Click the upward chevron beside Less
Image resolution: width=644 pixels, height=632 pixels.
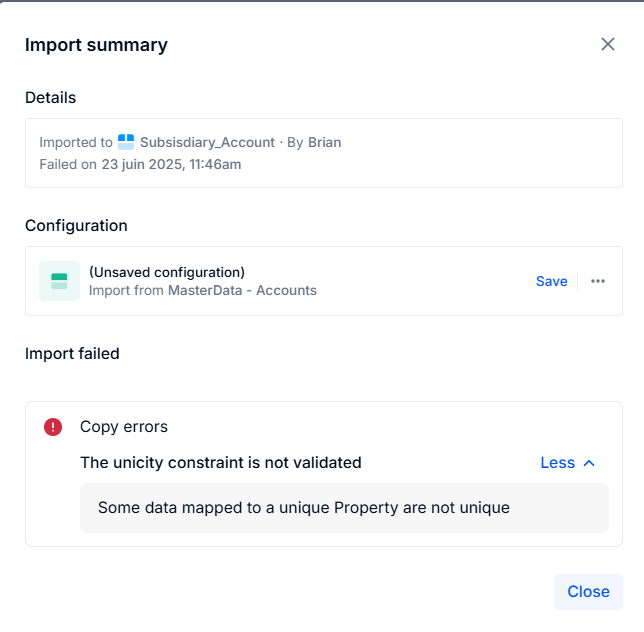(x=589, y=463)
